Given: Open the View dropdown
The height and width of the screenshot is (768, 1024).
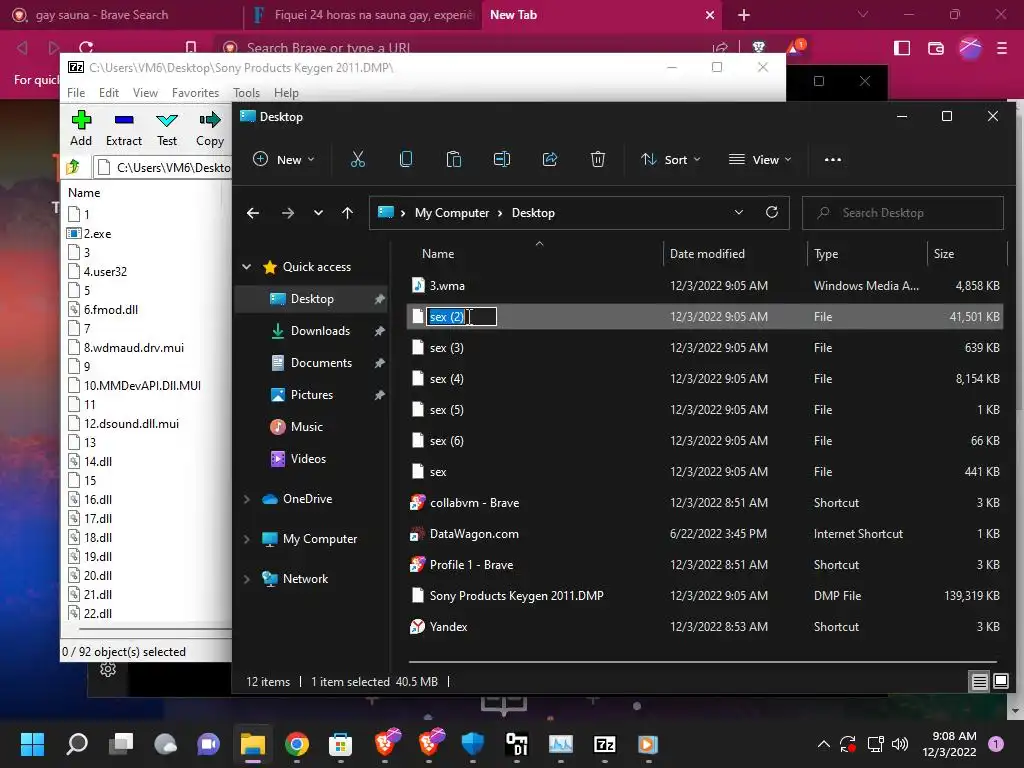Looking at the screenshot, I should [760, 159].
